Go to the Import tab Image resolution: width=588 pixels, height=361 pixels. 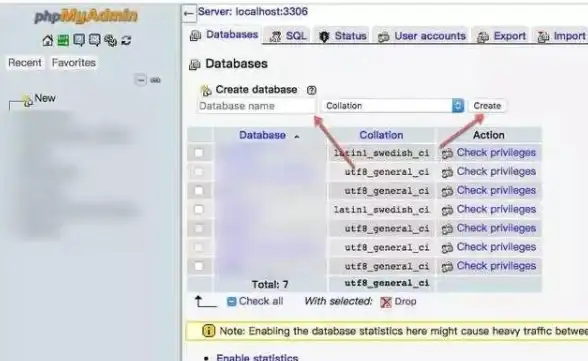pyautogui.click(x=561, y=36)
